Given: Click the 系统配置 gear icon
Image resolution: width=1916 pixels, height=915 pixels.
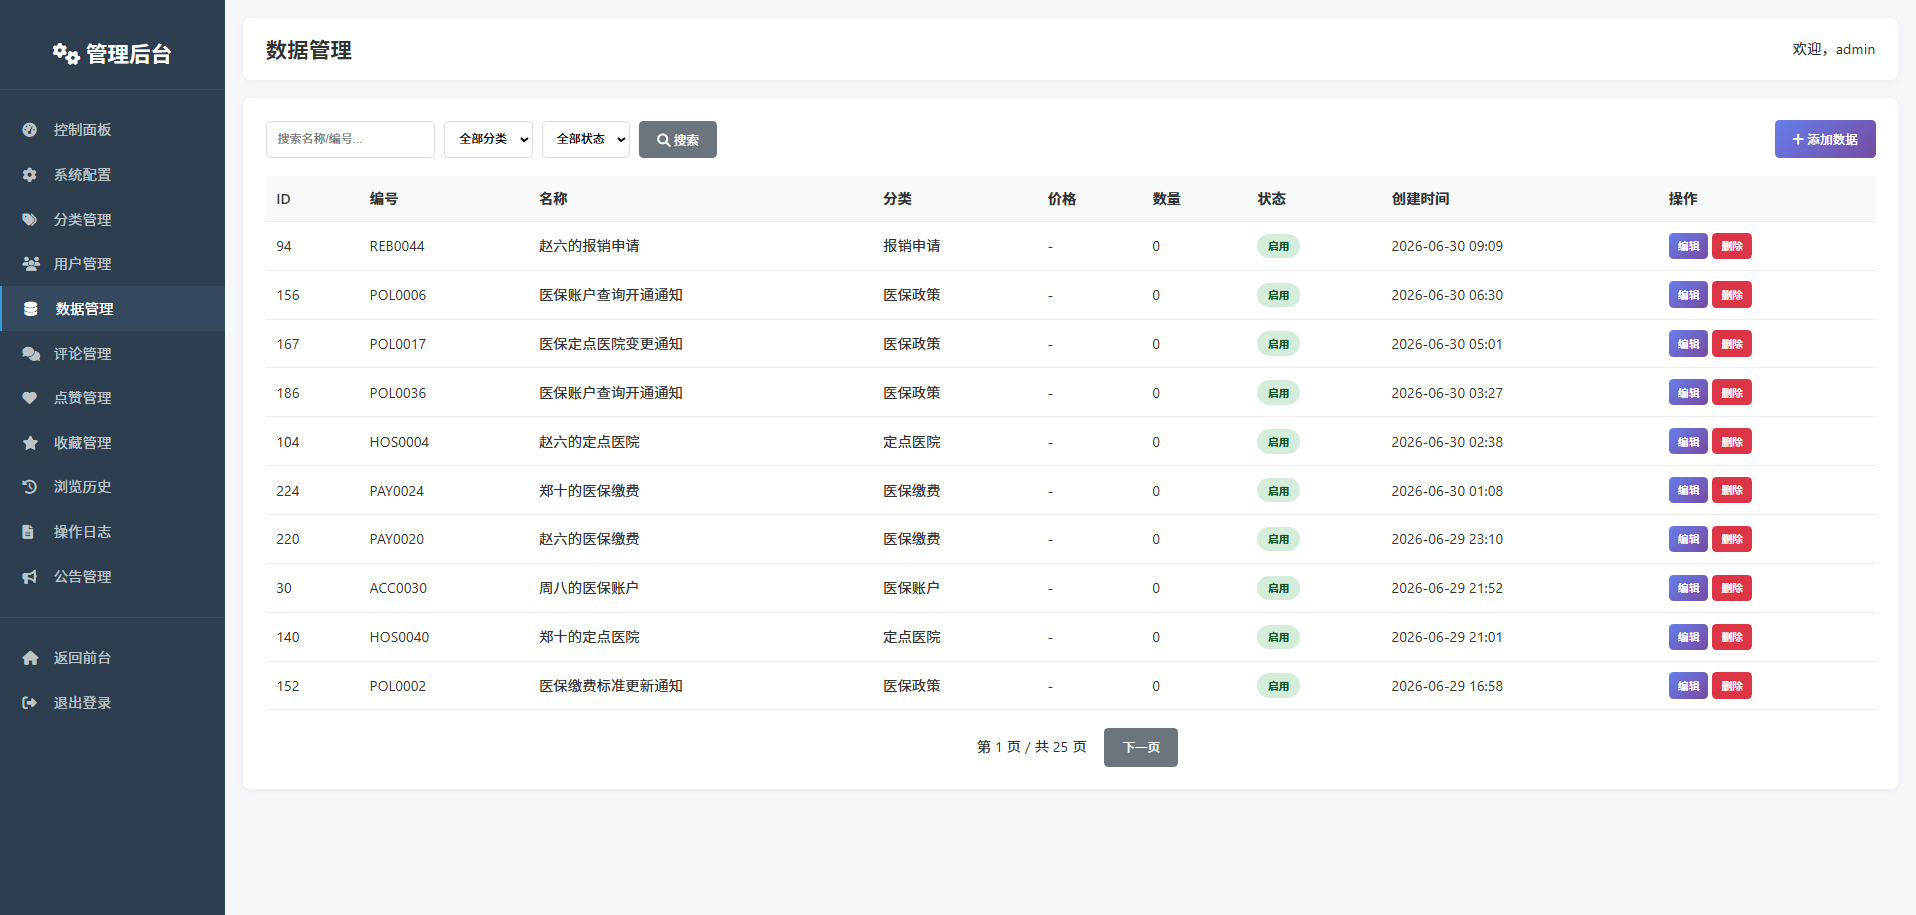Looking at the screenshot, I should [30, 175].
